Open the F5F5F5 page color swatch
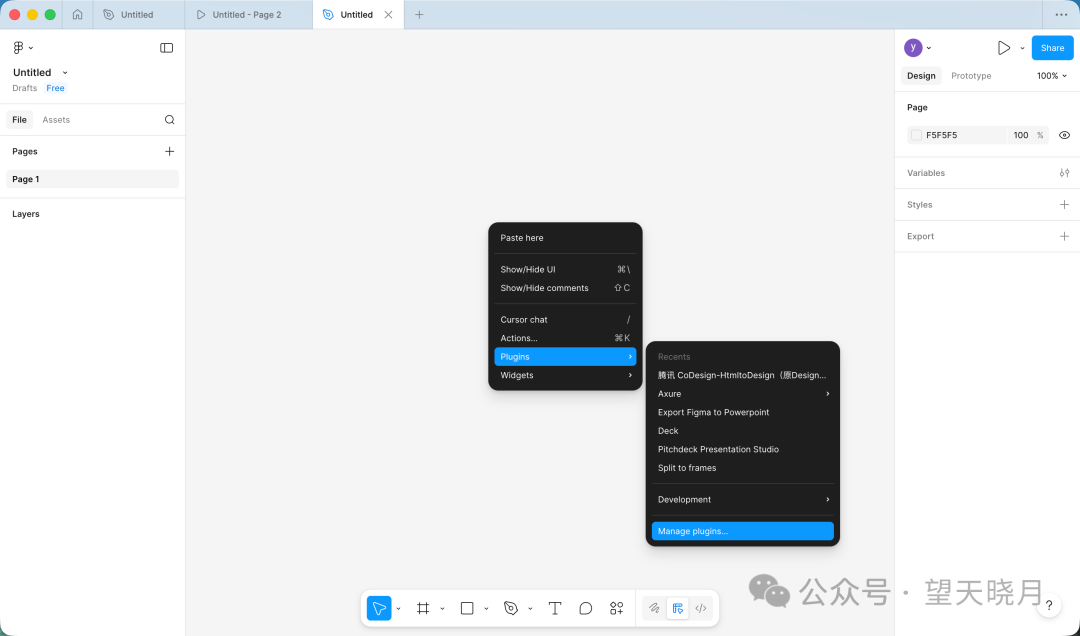The width and height of the screenshot is (1080, 636). 915,134
